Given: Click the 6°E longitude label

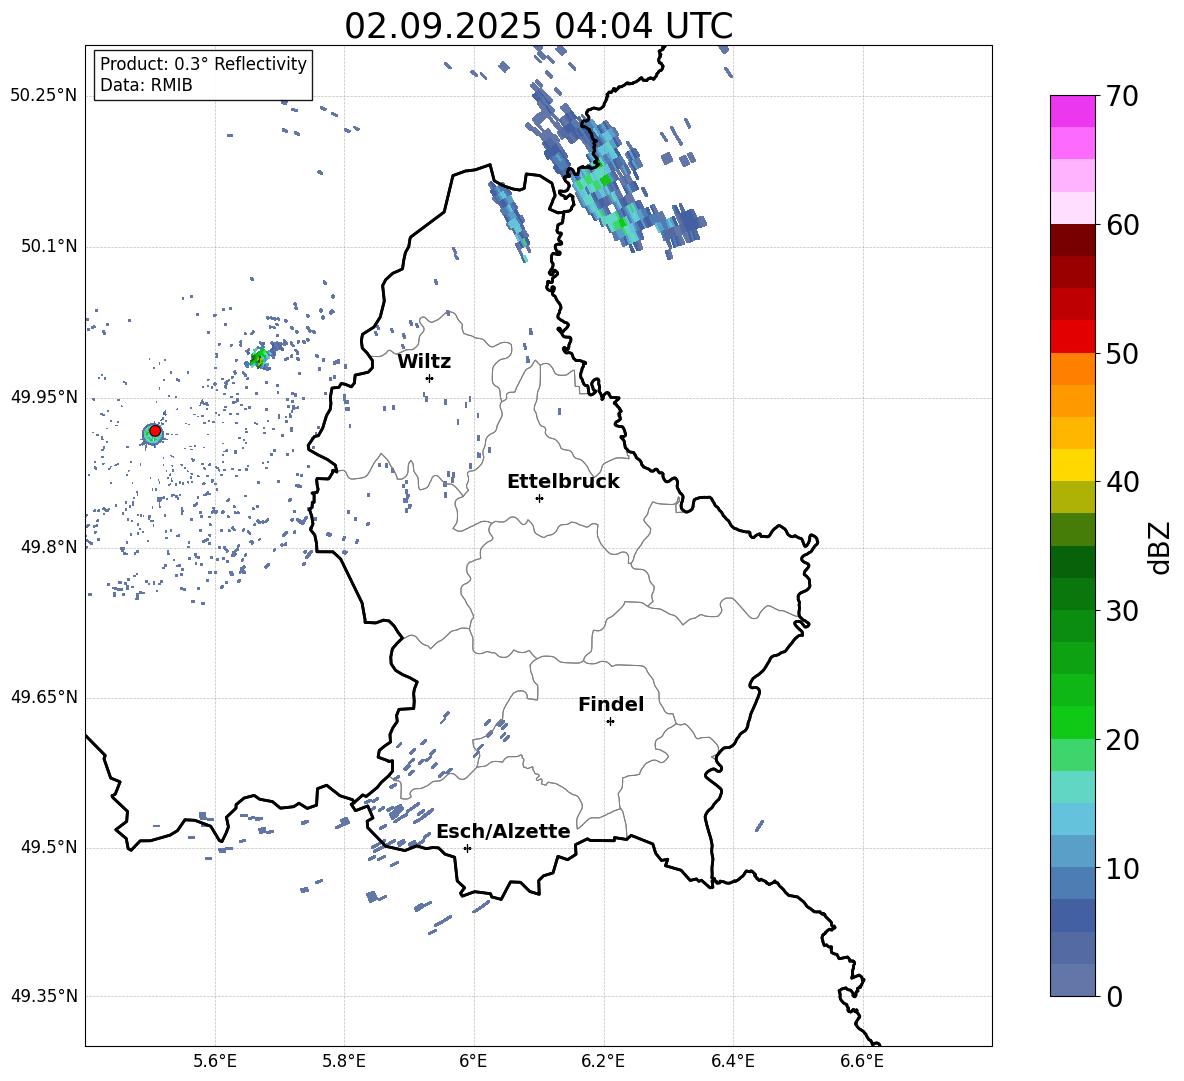Looking at the screenshot, I should pos(473,1061).
